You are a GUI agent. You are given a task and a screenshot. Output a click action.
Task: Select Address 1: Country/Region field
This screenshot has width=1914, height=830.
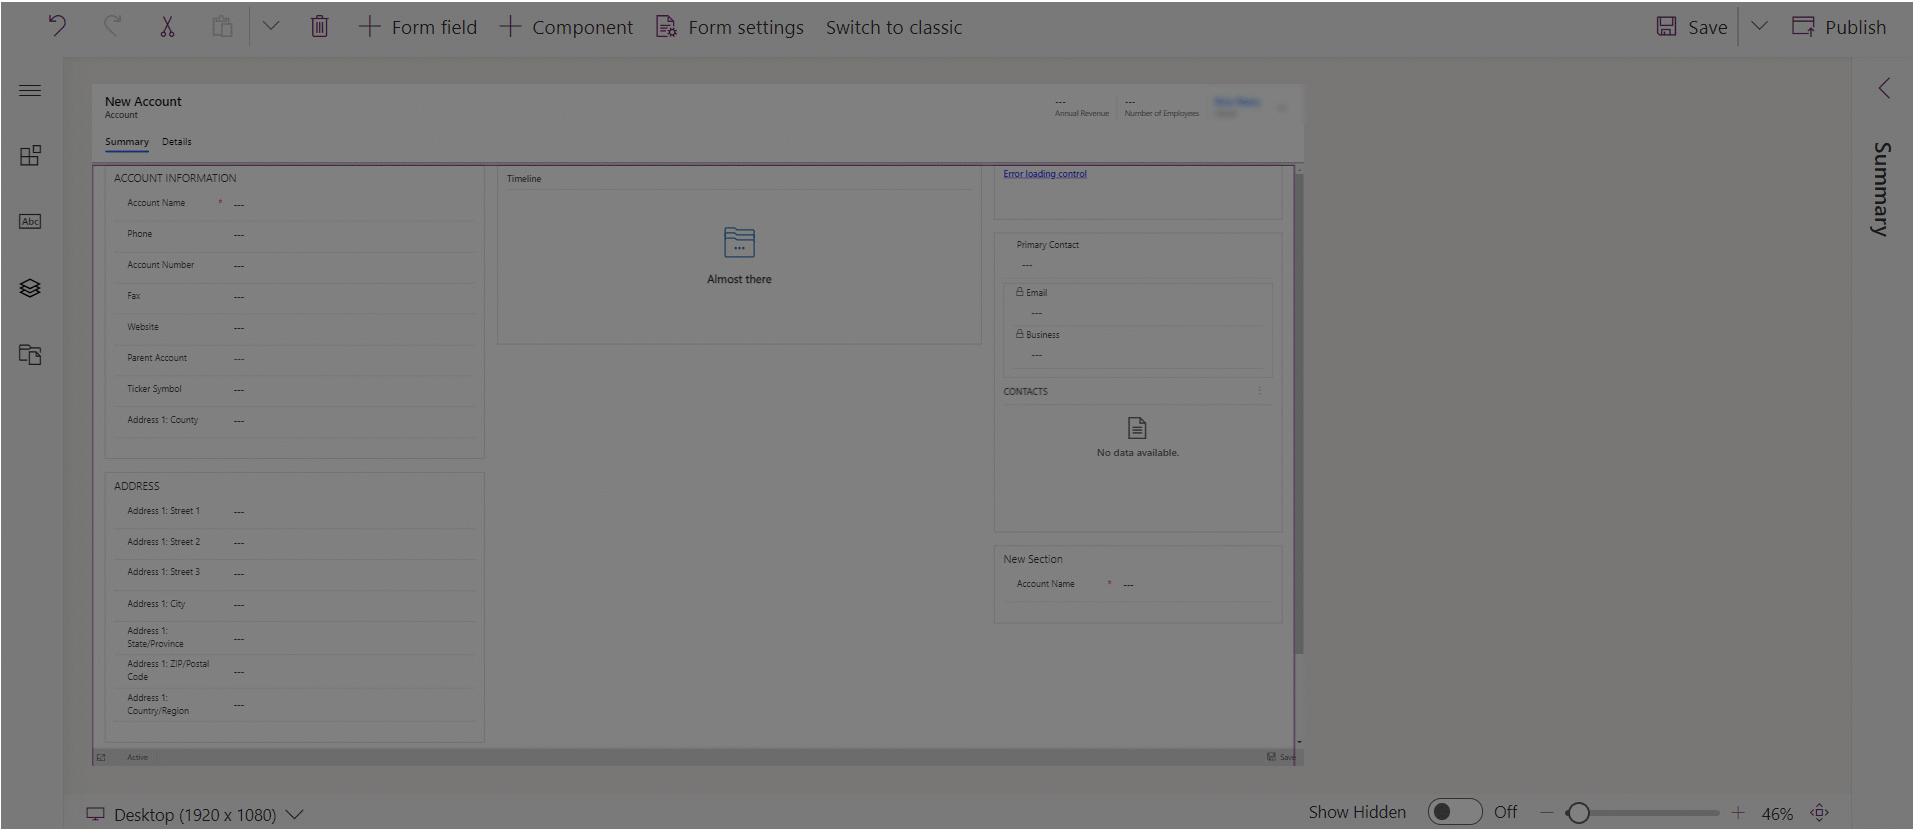click(x=294, y=705)
